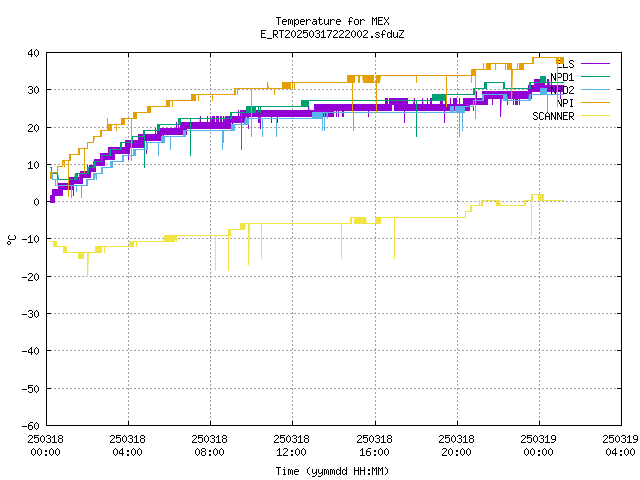Screen dimensions: 640x480
Task: Click the x-axis tick label 250318 16:00
Action: (x=374, y=446)
